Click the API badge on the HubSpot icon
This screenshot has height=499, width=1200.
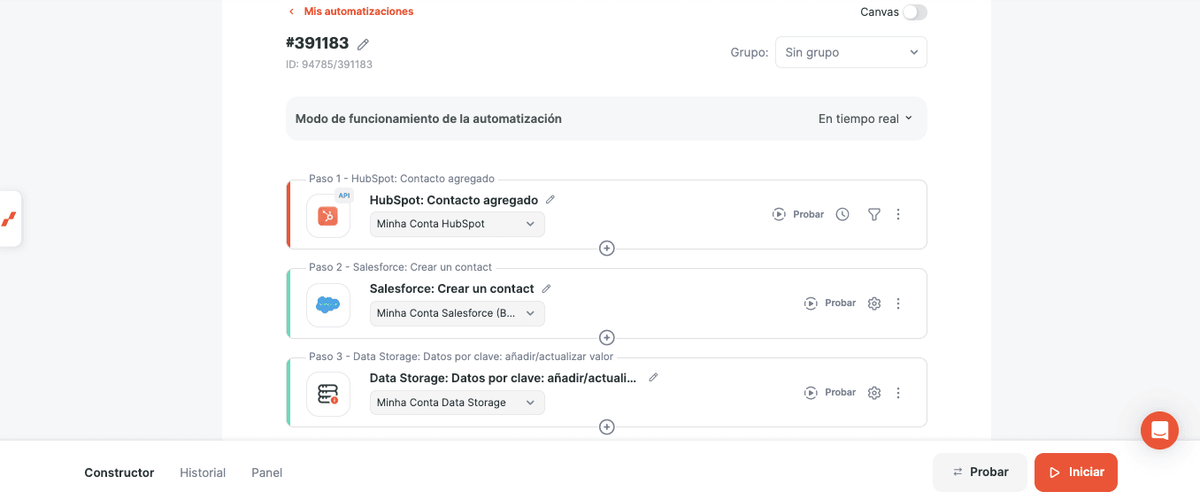[x=345, y=195]
